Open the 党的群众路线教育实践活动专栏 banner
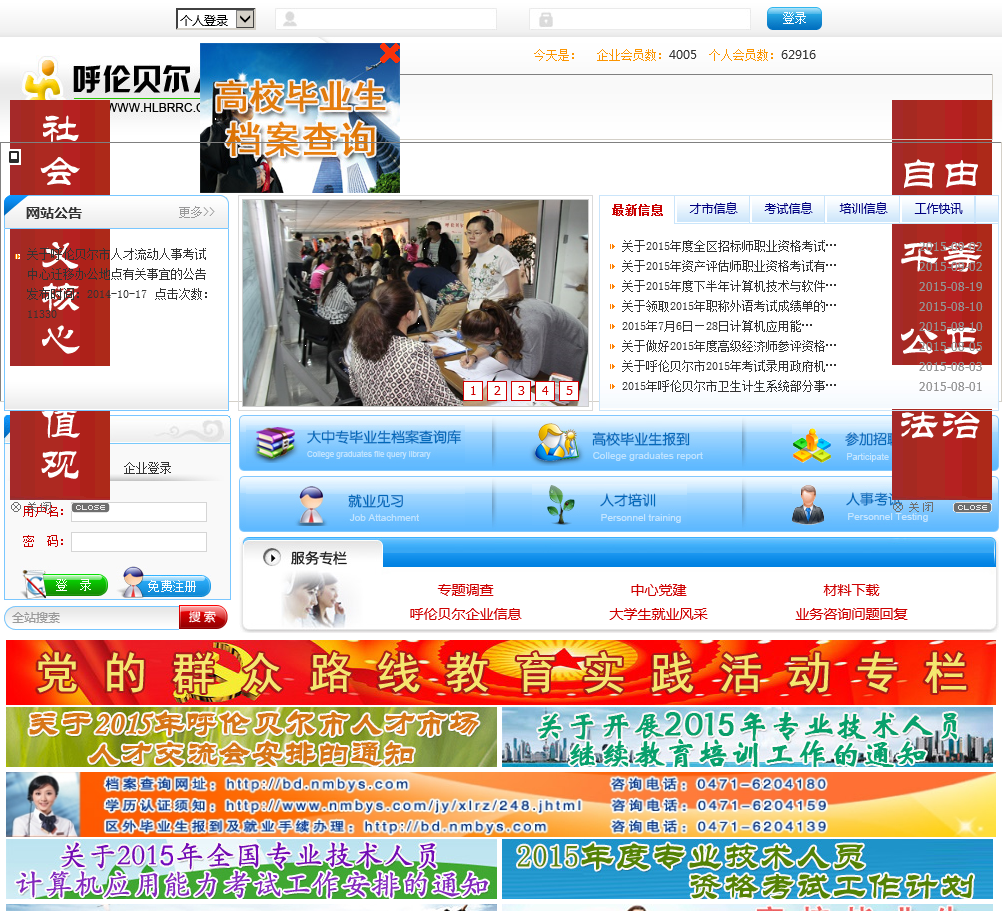The image size is (1002, 911). point(501,673)
